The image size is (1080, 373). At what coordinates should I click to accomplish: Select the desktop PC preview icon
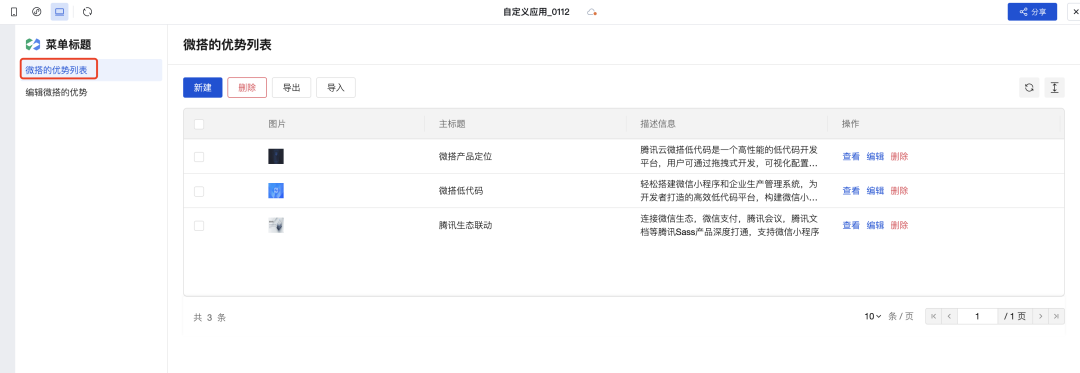tap(60, 12)
